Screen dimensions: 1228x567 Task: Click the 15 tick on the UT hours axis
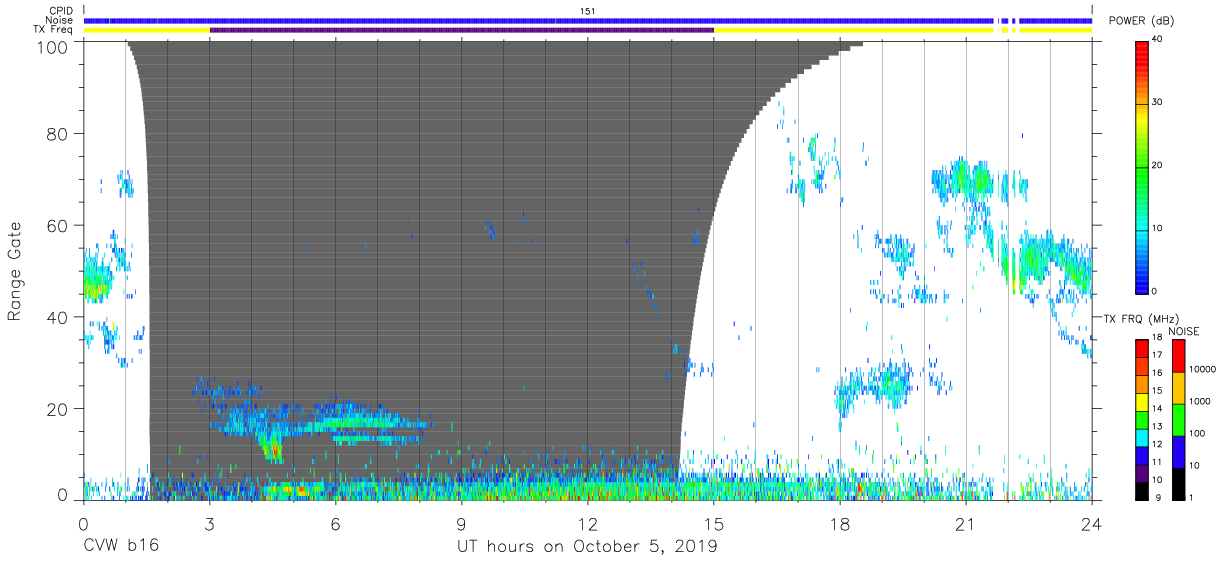(x=714, y=523)
